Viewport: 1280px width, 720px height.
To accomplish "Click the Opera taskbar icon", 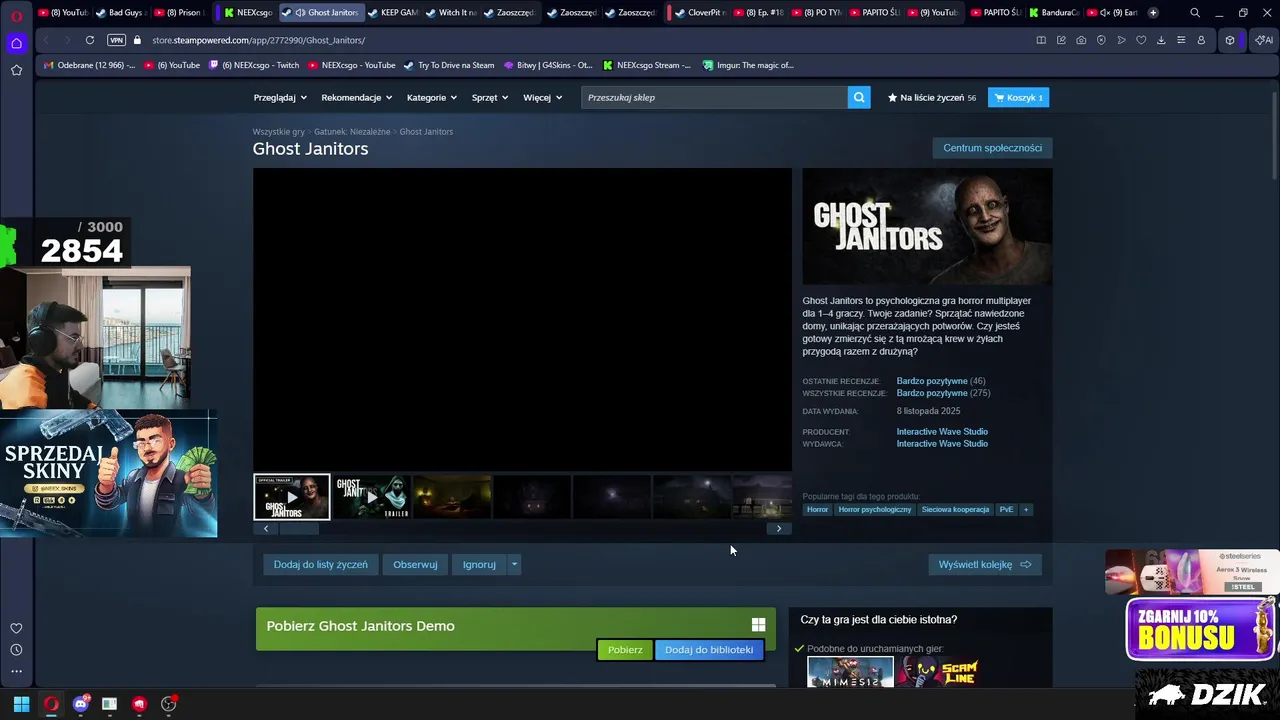I will (51, 704).
